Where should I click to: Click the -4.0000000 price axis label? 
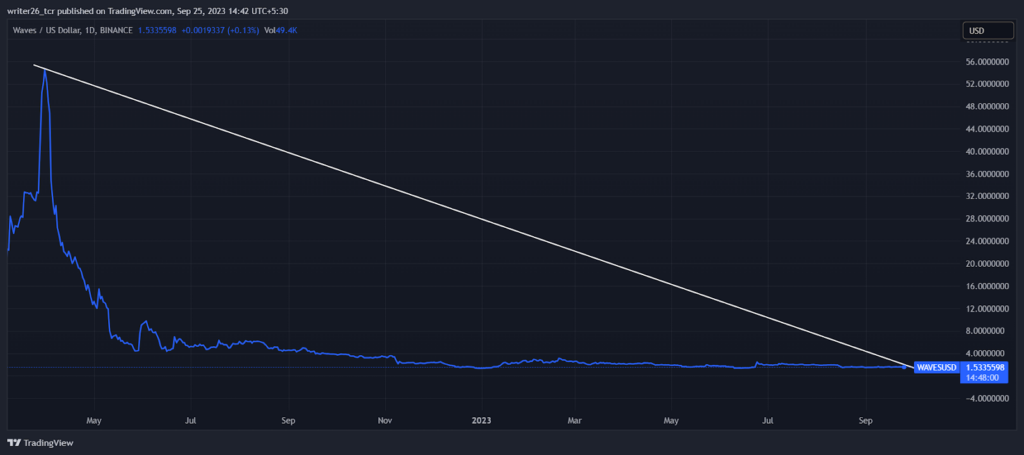[x=986, y=399]
